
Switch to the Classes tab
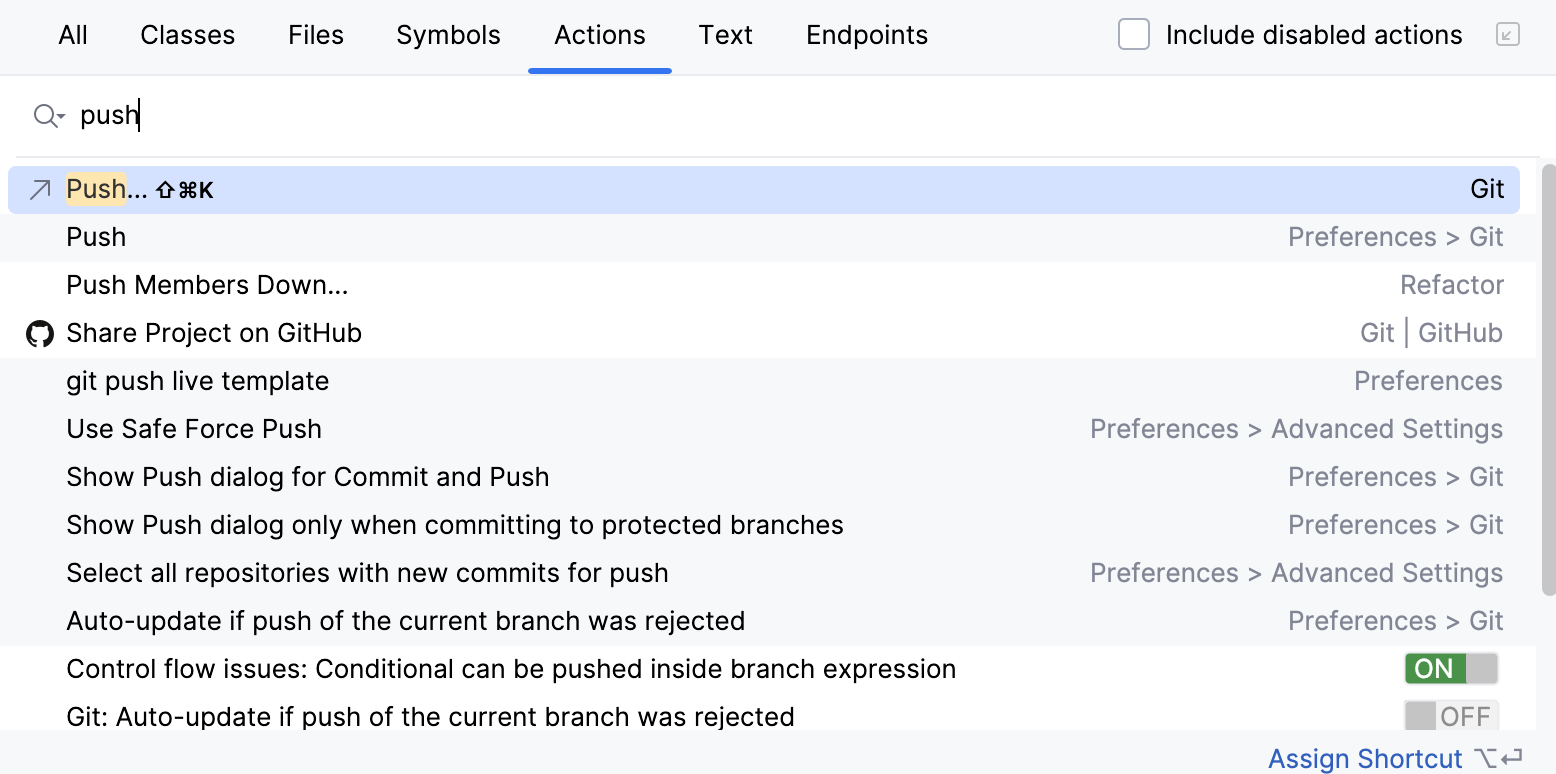[187, 34]
